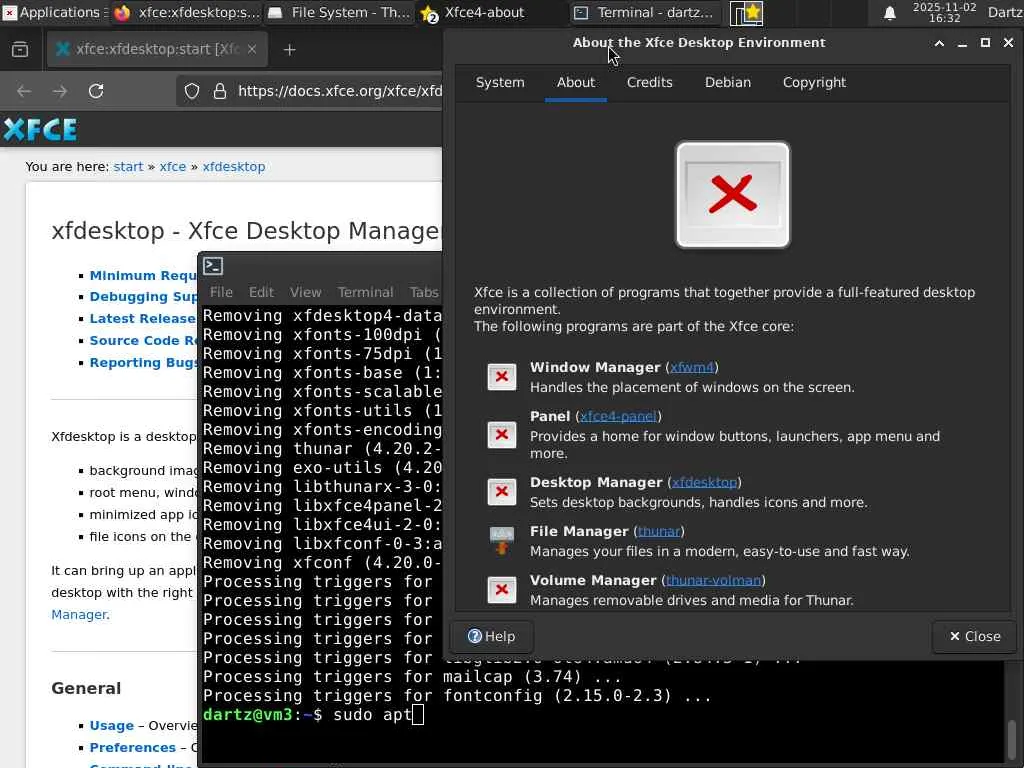
Task: Click the Xfce4-about star icon in taskbar
Action: 429,13
